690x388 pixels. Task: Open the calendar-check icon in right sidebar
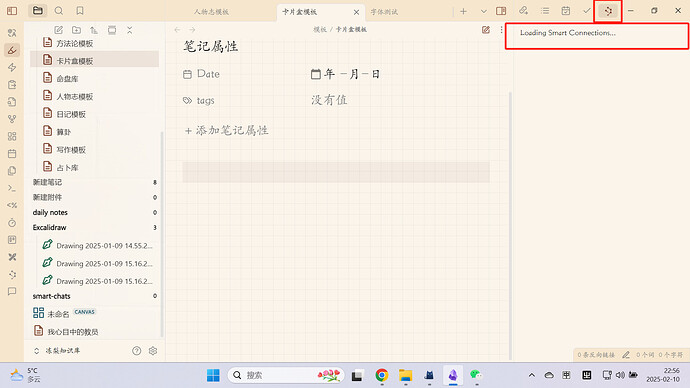566,11
